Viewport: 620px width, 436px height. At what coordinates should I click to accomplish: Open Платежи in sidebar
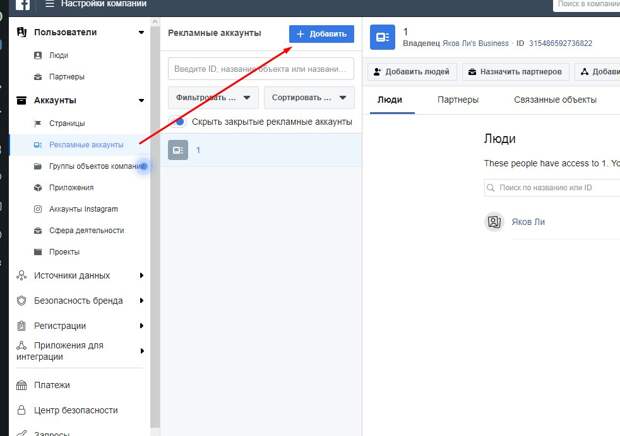coord(52,385)
